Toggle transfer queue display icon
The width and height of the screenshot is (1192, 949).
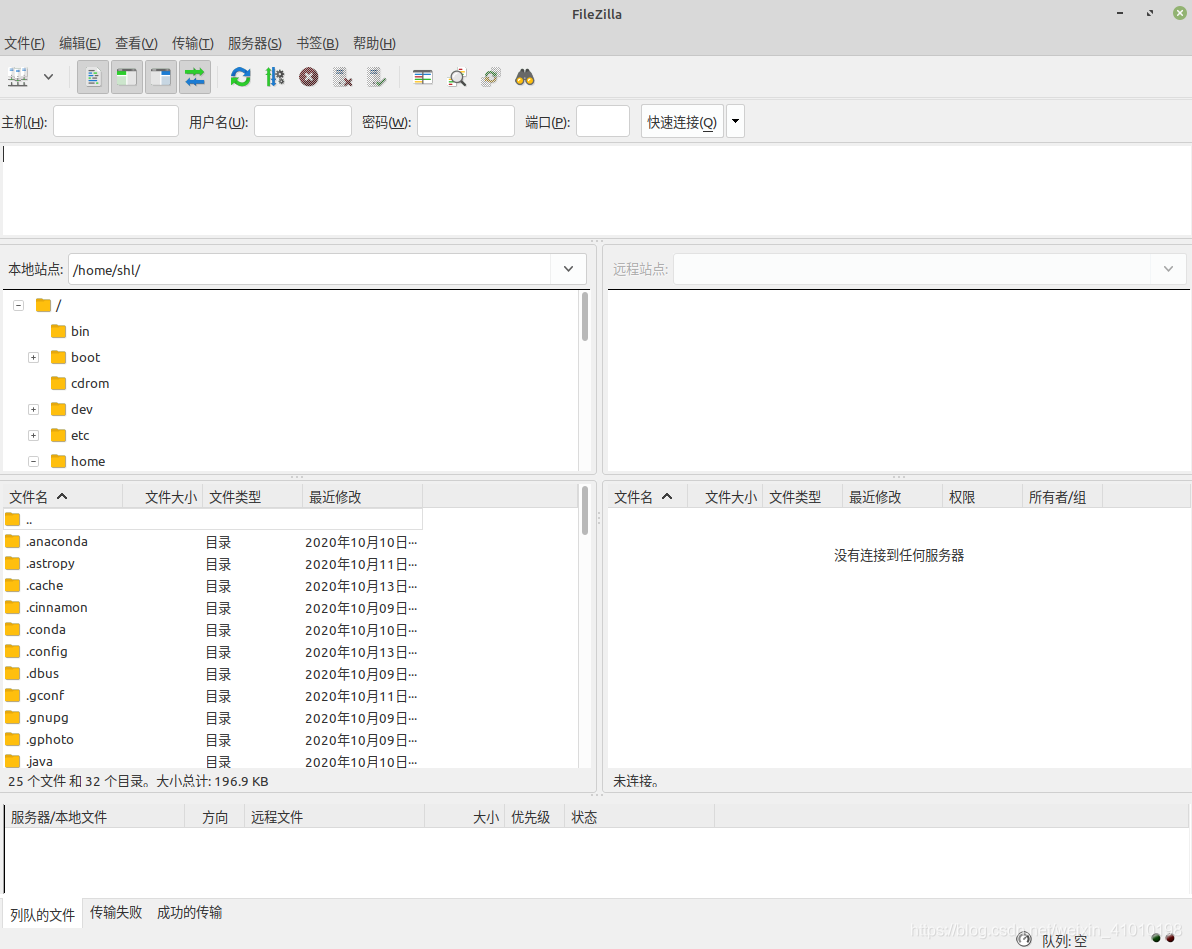[195, 77]
